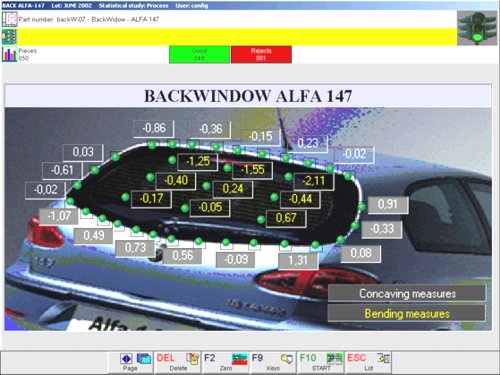Click the red Rejects count box

point(261,54)
